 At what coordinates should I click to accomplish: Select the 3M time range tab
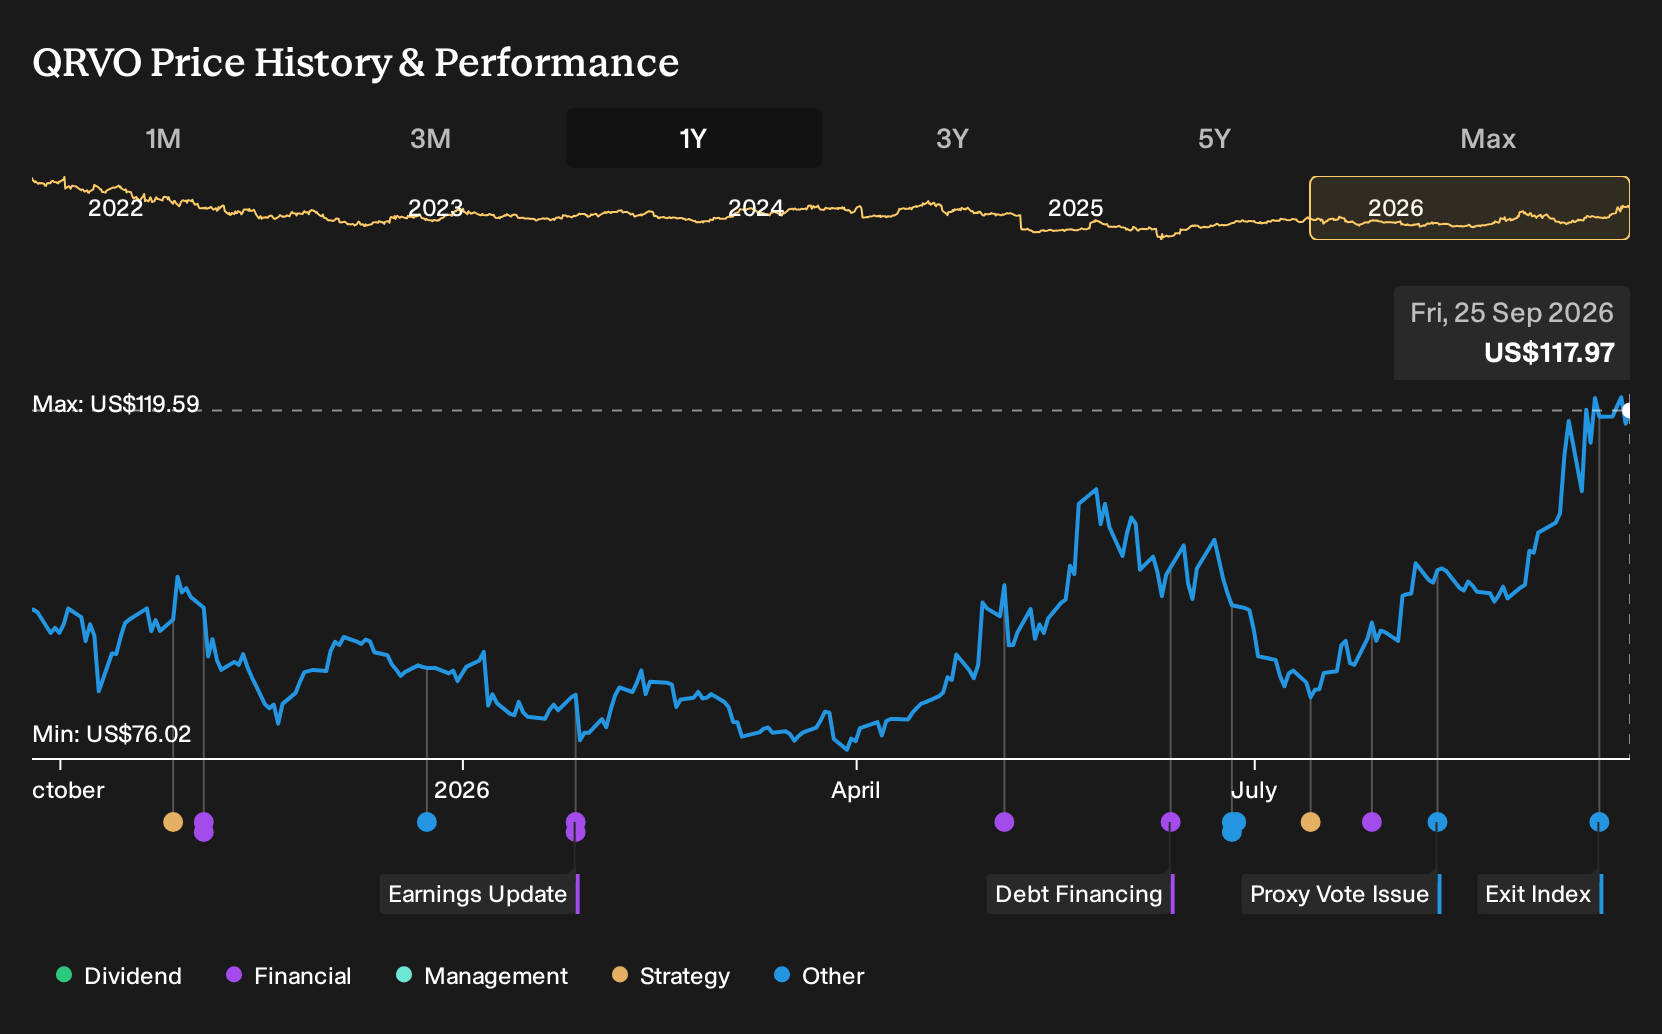(x=430, y=138)
